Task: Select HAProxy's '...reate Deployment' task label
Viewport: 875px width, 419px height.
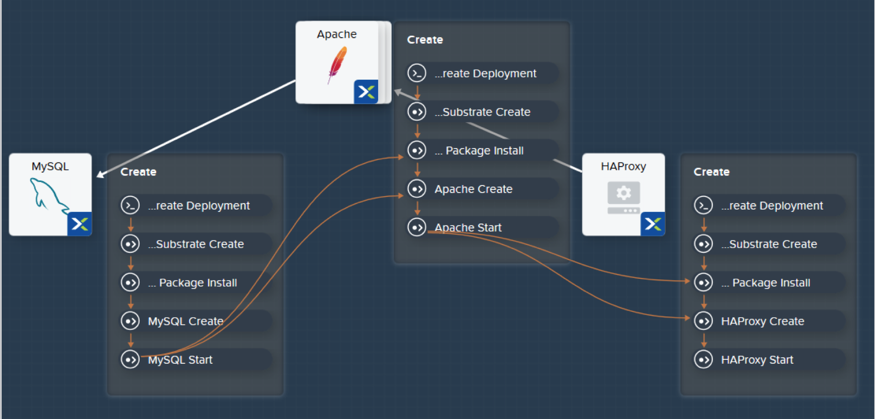Action: [772, 206]
